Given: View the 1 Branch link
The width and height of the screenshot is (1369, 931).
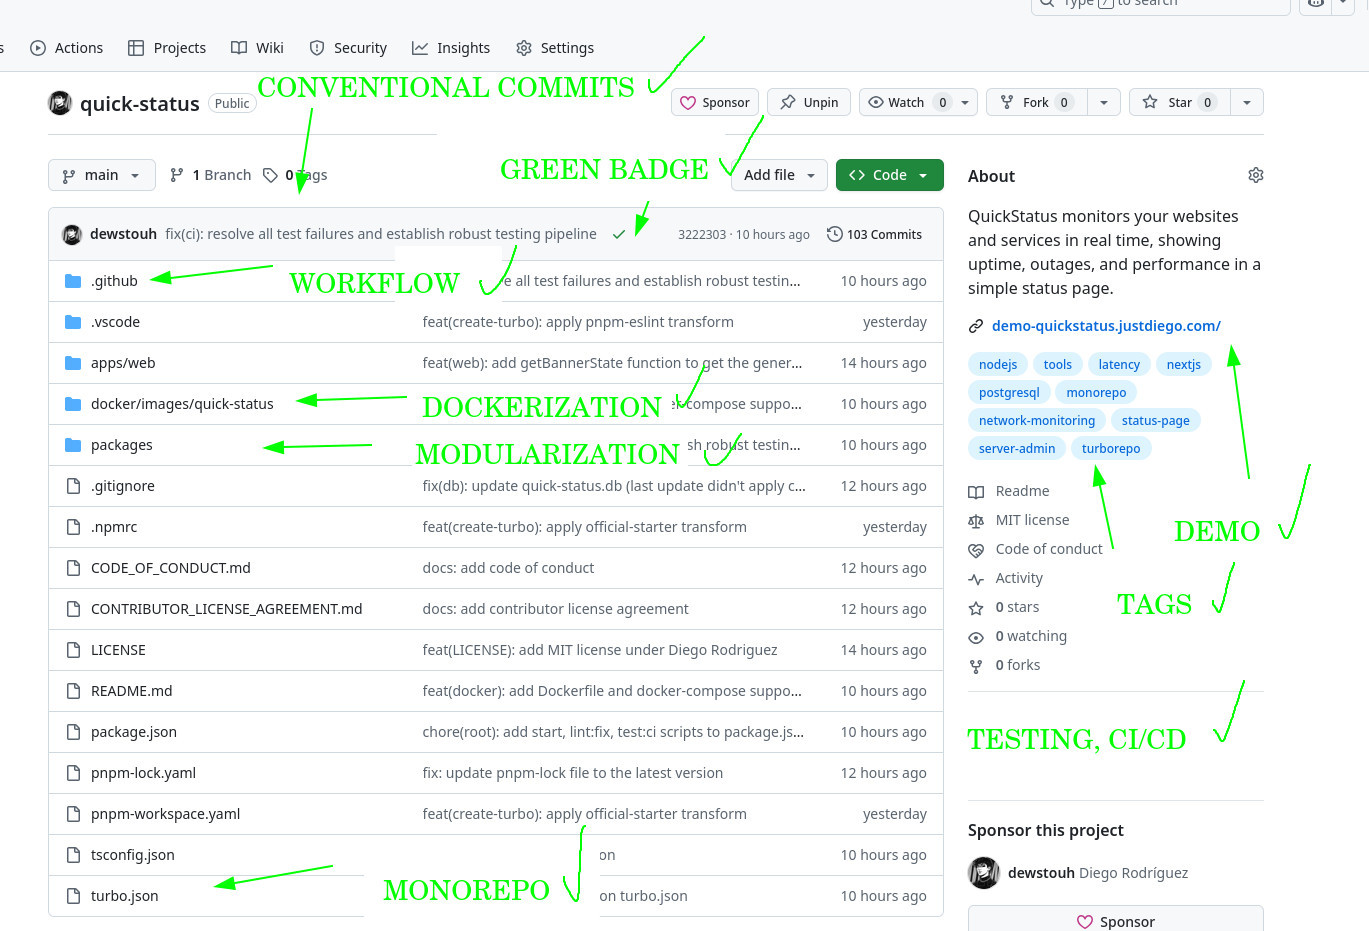Looking at the screenshot, I should click(210, 175).
